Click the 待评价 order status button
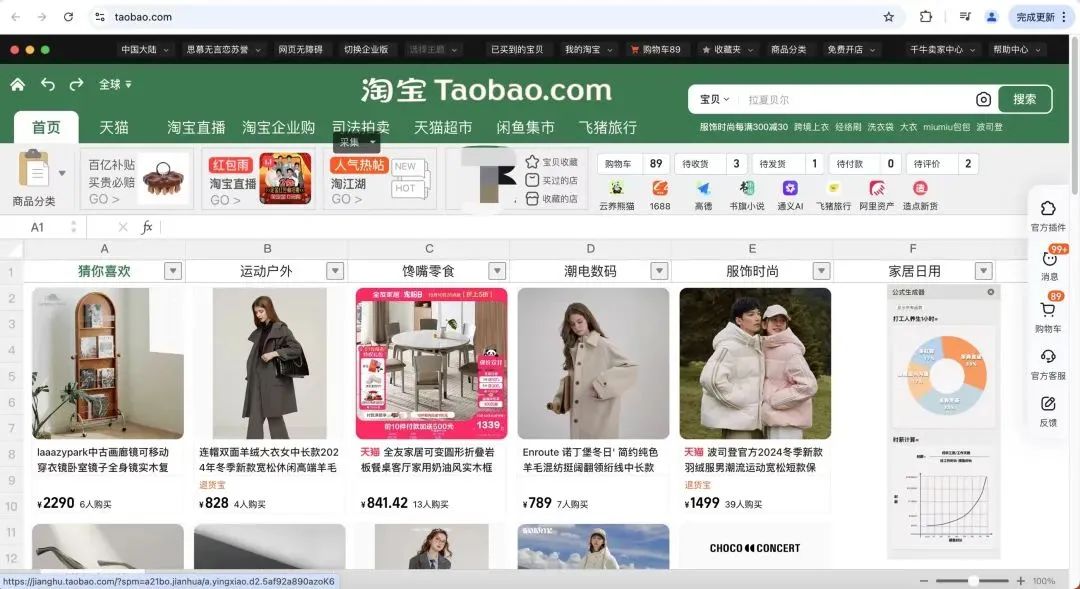Image resolution: width=1080 pixels, height=589 pixels. 942,164
